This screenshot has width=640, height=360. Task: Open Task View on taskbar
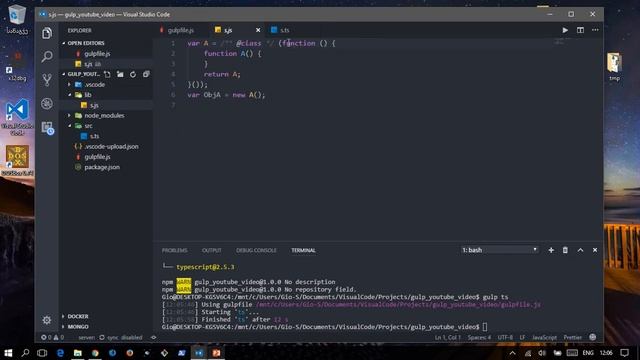[x=42, y=353]
